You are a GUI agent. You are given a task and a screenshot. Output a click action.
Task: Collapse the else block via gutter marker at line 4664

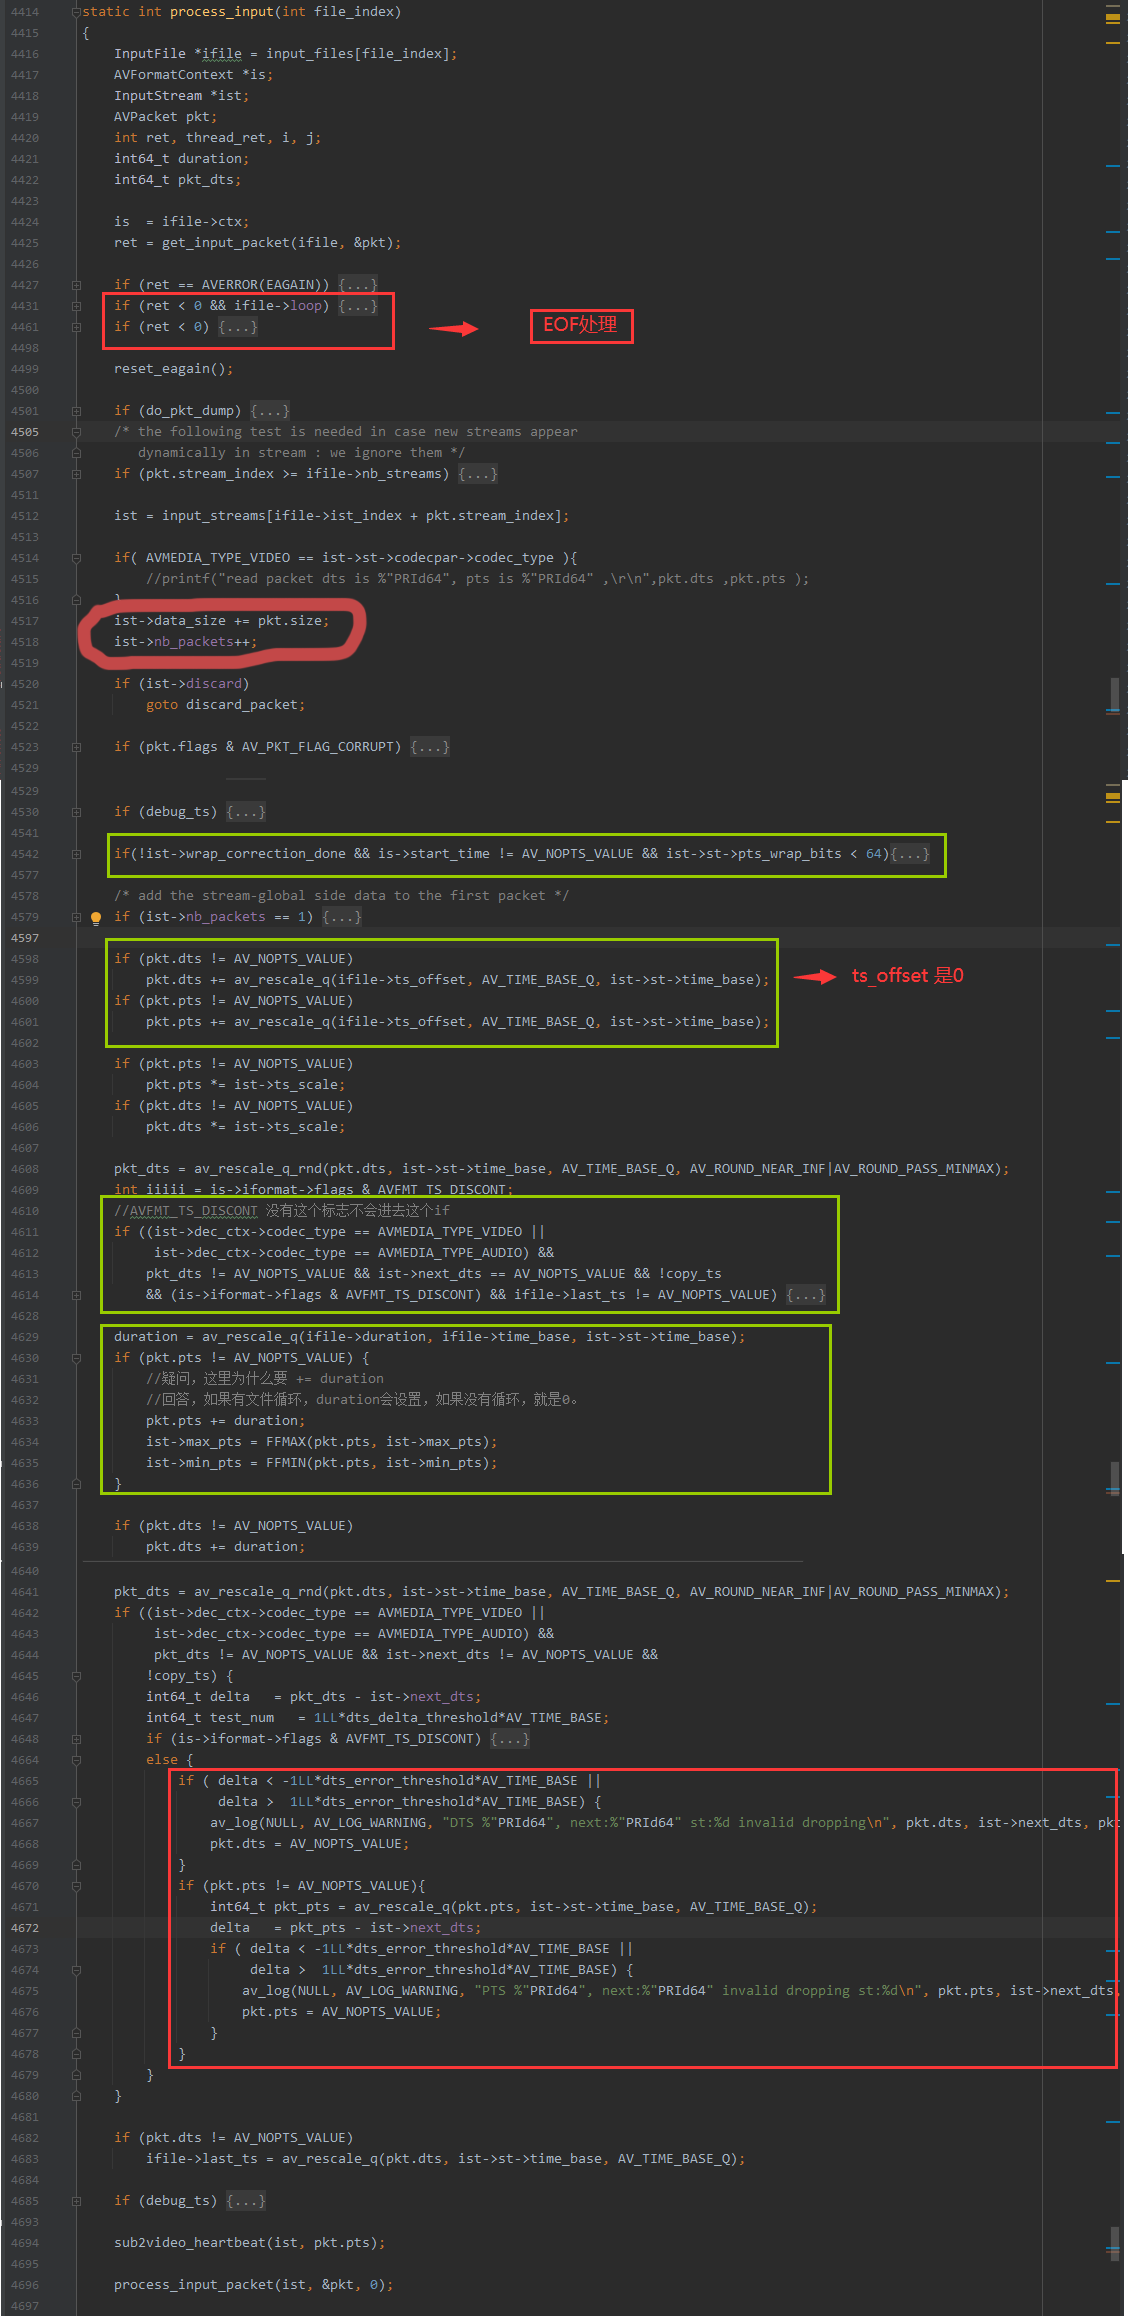tap(76, 1760)
